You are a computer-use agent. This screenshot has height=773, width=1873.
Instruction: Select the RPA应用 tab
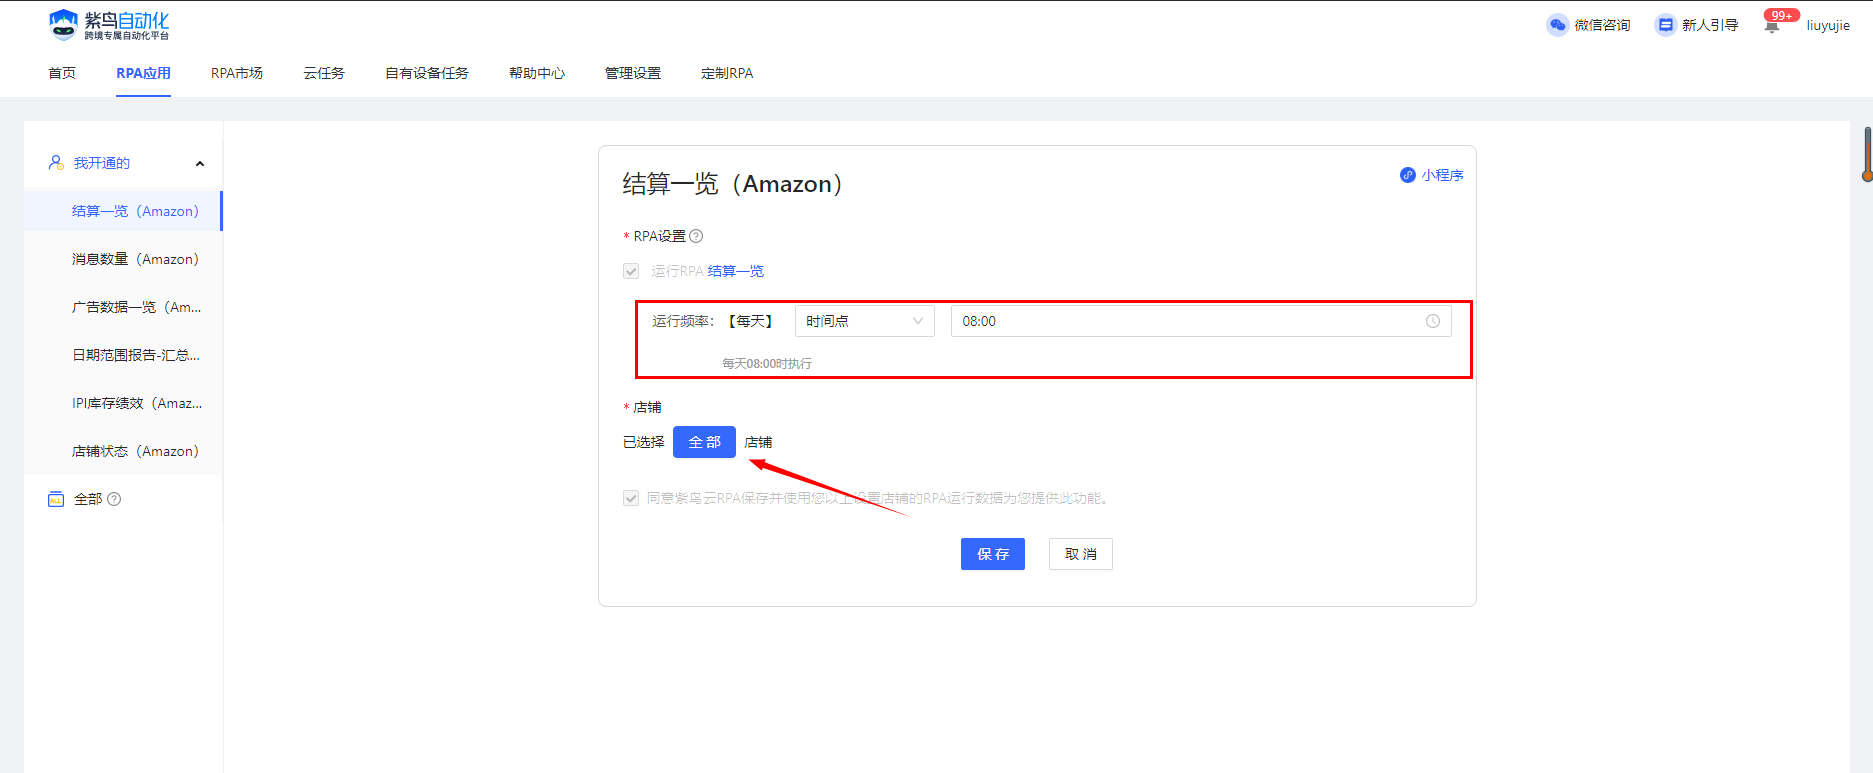143,73
